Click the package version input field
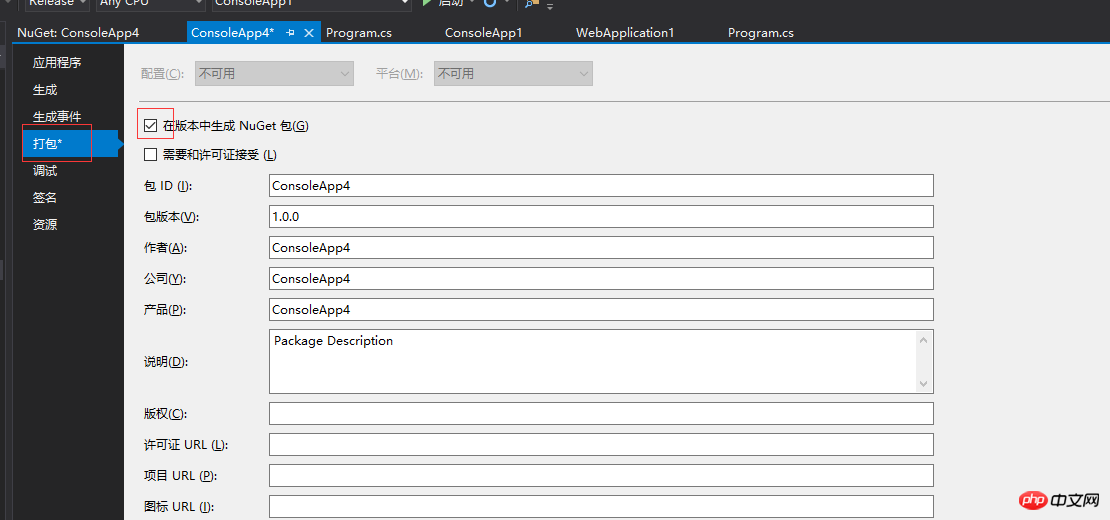This screenshot has height=520, width=1110. (x=601, y=216)
